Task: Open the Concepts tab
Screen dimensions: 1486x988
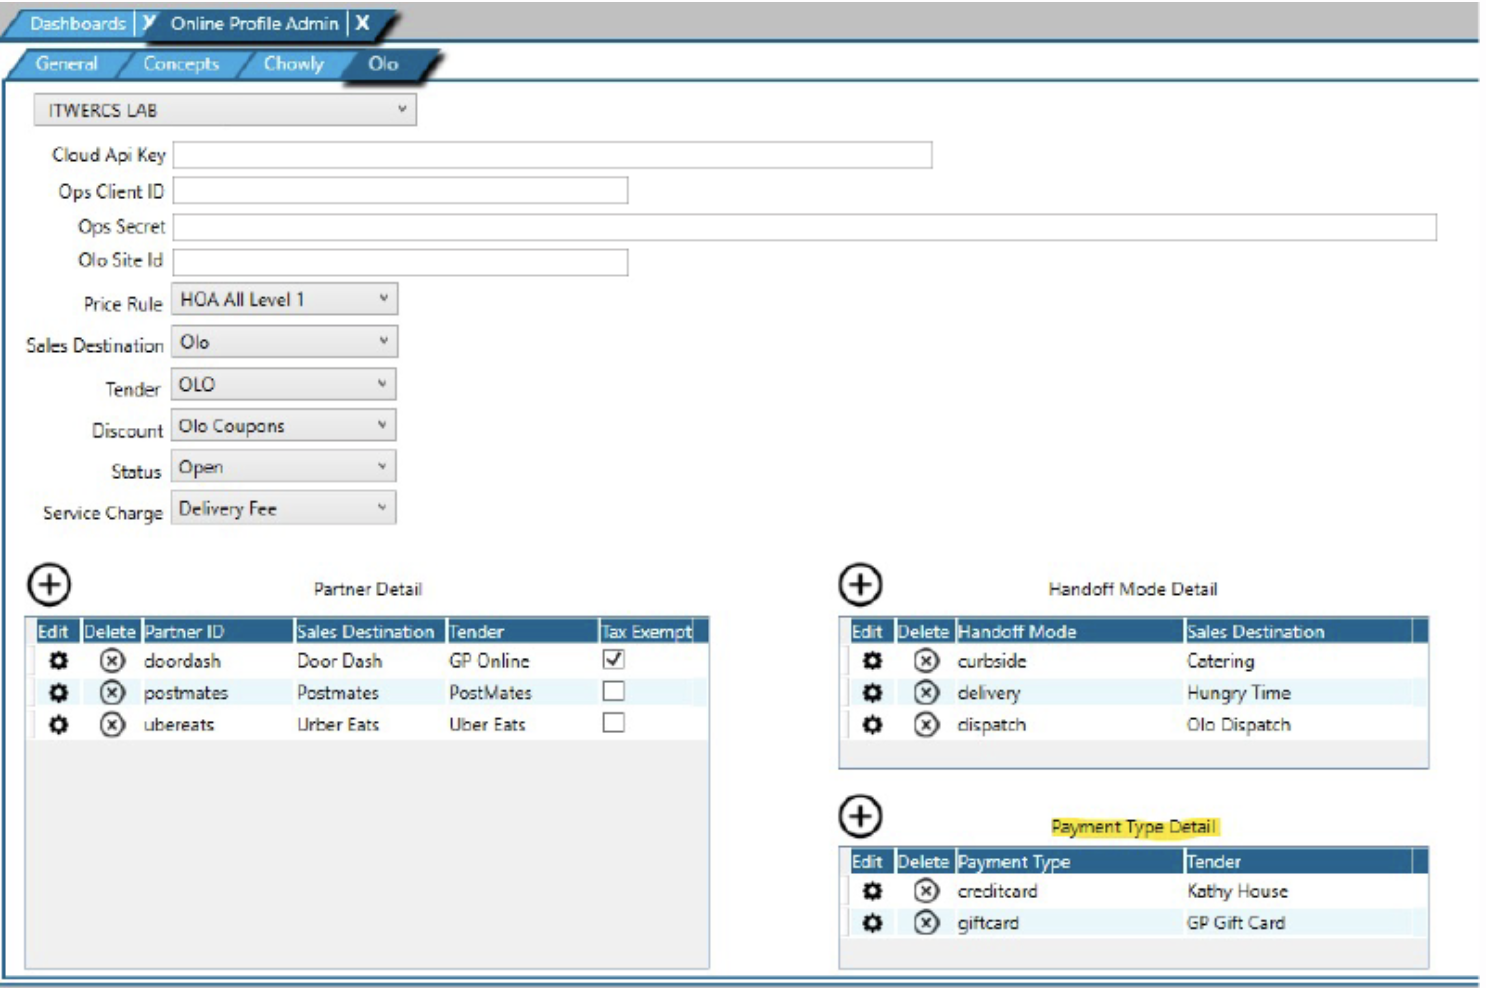Action: point(181,64)
